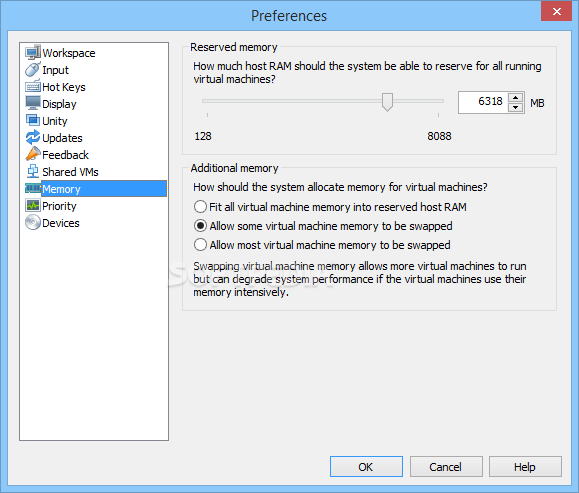Click the Priority graph icon
The width and height of the screenshot is (579, 493).
[x=33, y=205]
